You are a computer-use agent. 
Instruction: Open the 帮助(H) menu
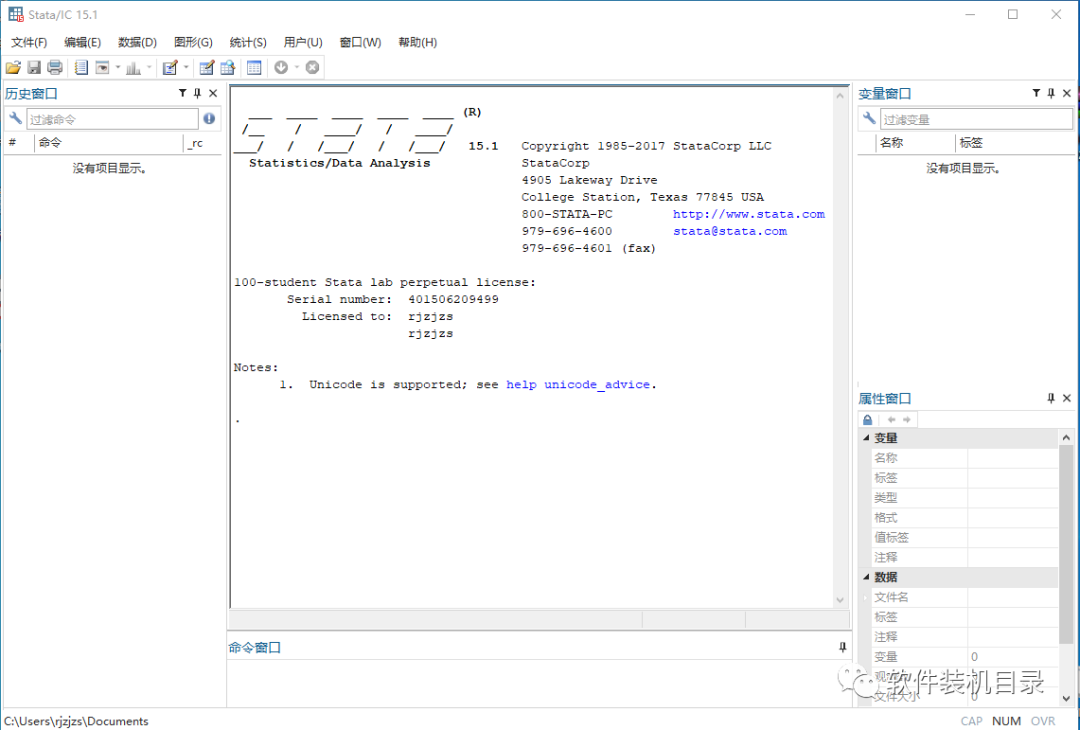(x=417, y=42)
